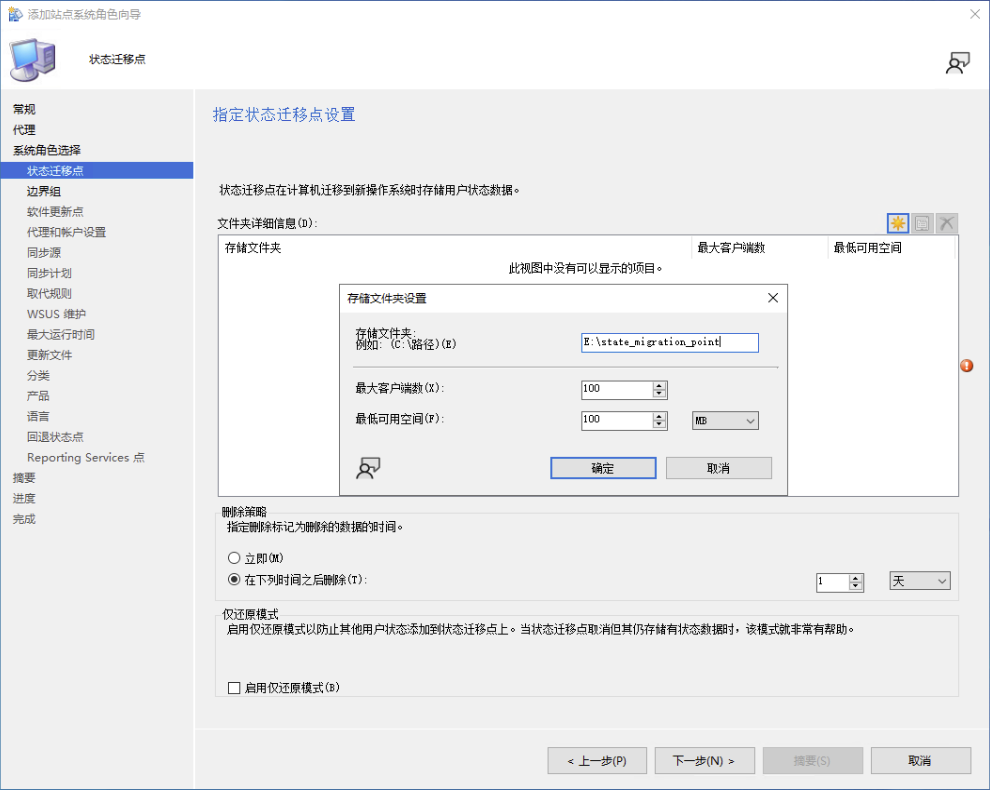
Task: Click 取消 in storage folder dialog
Action: pos(719,469)
